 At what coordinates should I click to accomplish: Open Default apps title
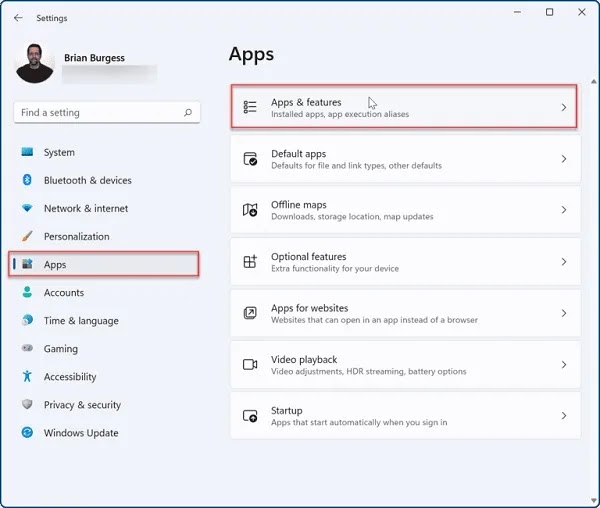tap(298, 154)
